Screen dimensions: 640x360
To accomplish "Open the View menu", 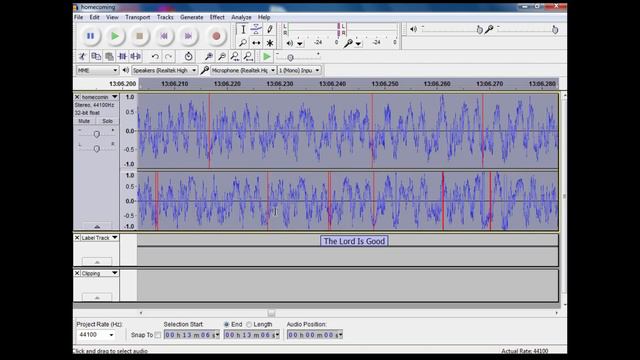I will tap(112, 17).
